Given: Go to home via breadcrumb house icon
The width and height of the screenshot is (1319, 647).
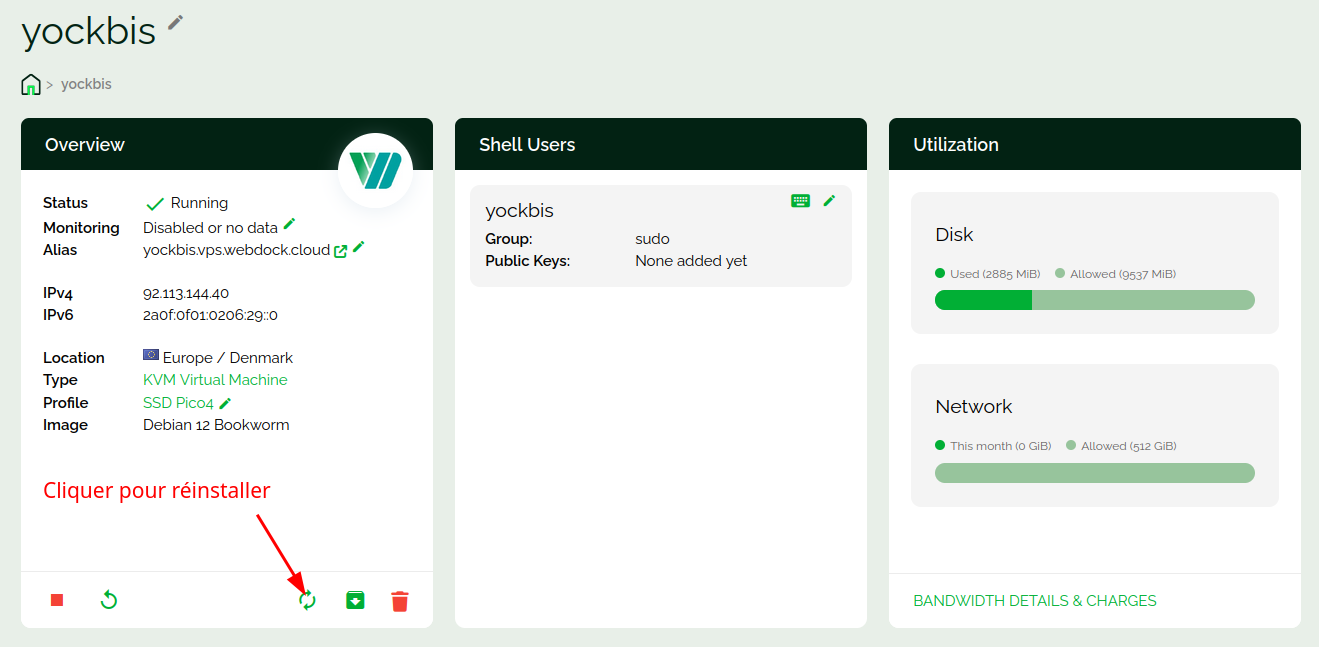Looking at the screenshot, I should pyautogui.click(x=31, y=84).
